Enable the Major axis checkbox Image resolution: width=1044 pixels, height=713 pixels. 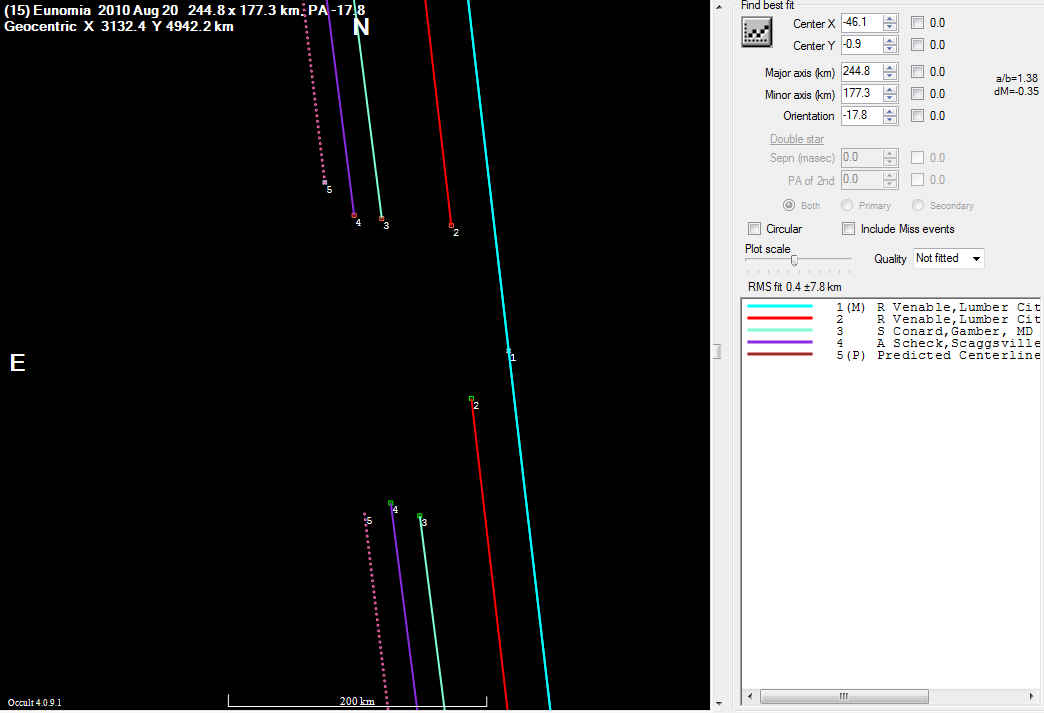tap(917, 71)
